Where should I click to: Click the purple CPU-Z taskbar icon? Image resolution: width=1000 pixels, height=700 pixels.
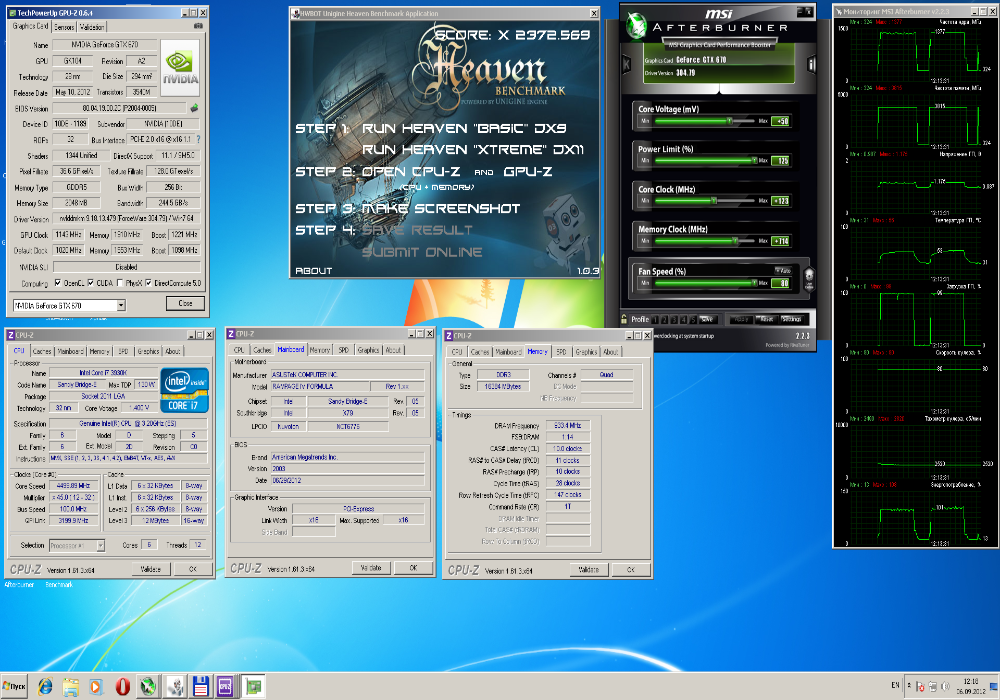pos(224,687)
